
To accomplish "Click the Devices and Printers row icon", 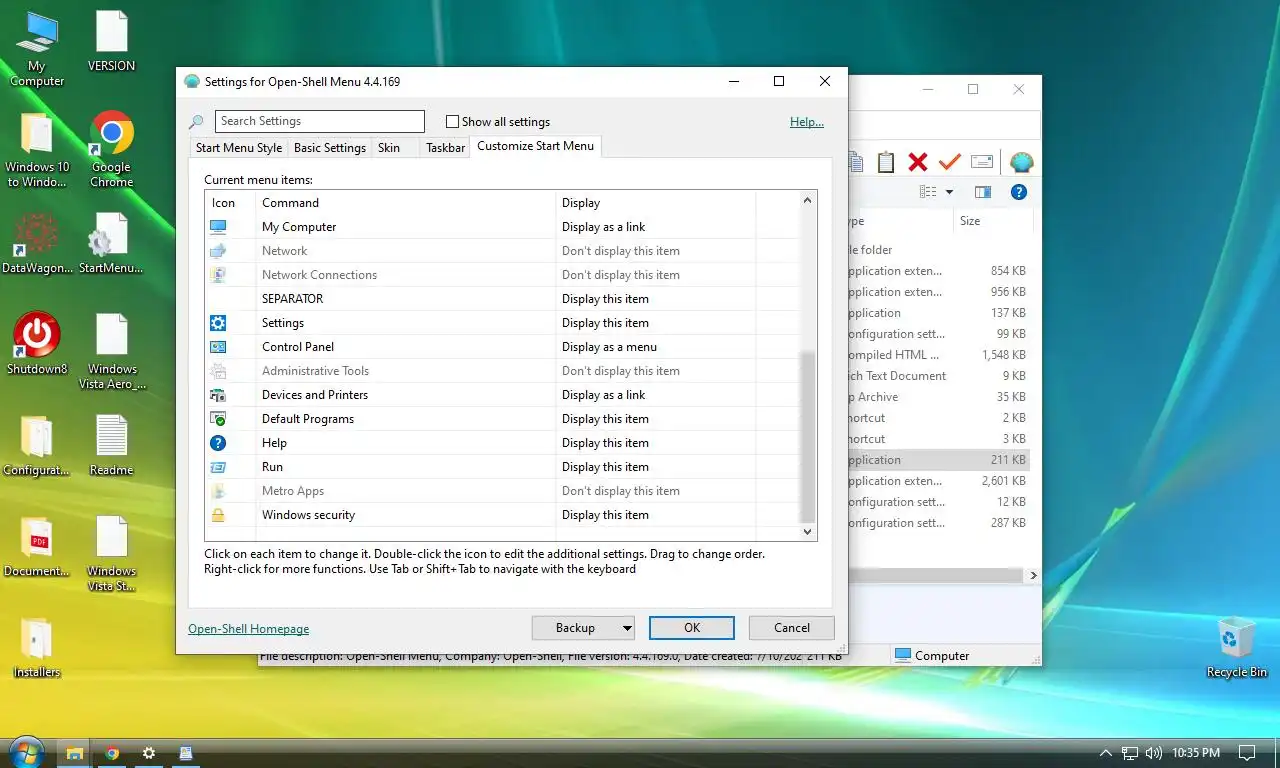I will pos(218,395).
